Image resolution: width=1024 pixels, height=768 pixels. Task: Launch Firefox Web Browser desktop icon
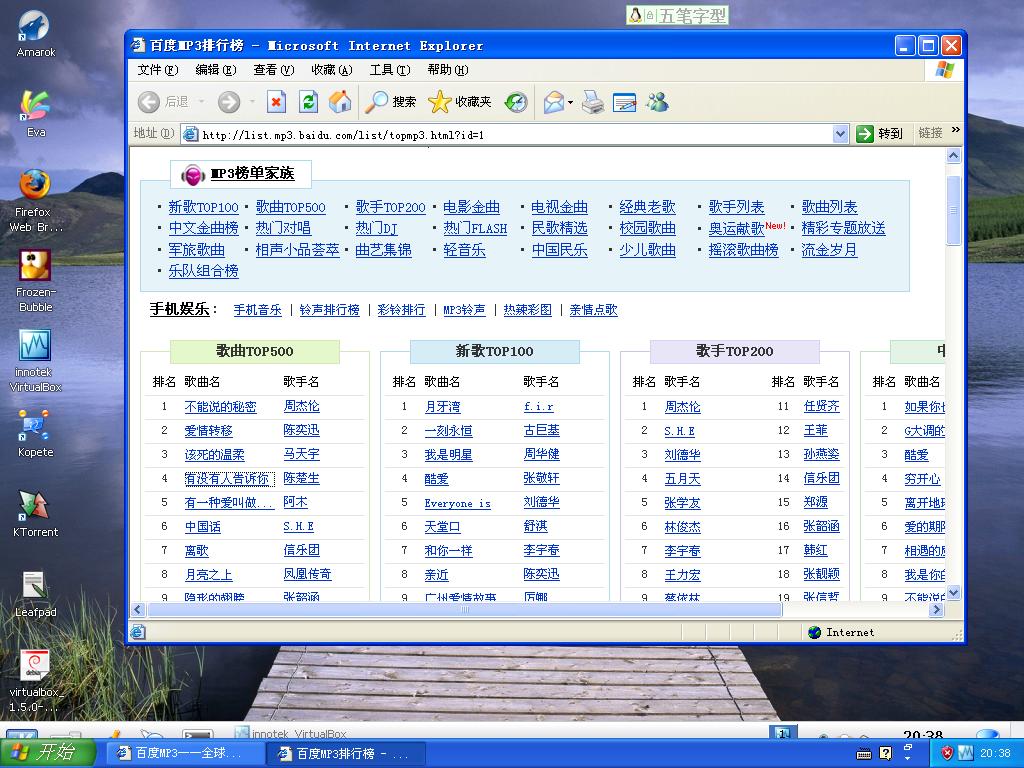[35, 200]
